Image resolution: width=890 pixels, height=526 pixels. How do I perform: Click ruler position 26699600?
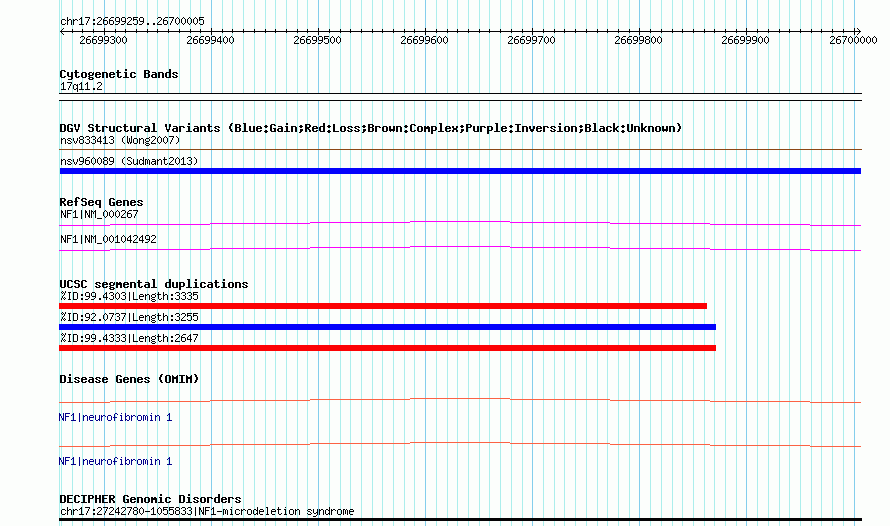424,40
